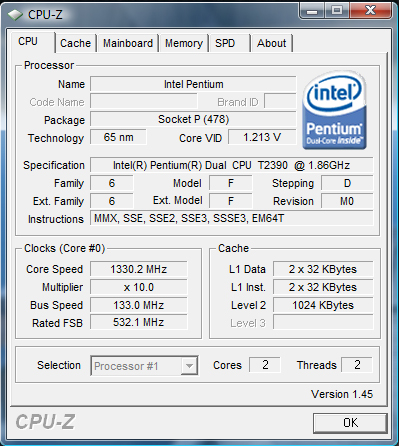
Task: Click the Technology value 65 nm
Action: (118, 137)
